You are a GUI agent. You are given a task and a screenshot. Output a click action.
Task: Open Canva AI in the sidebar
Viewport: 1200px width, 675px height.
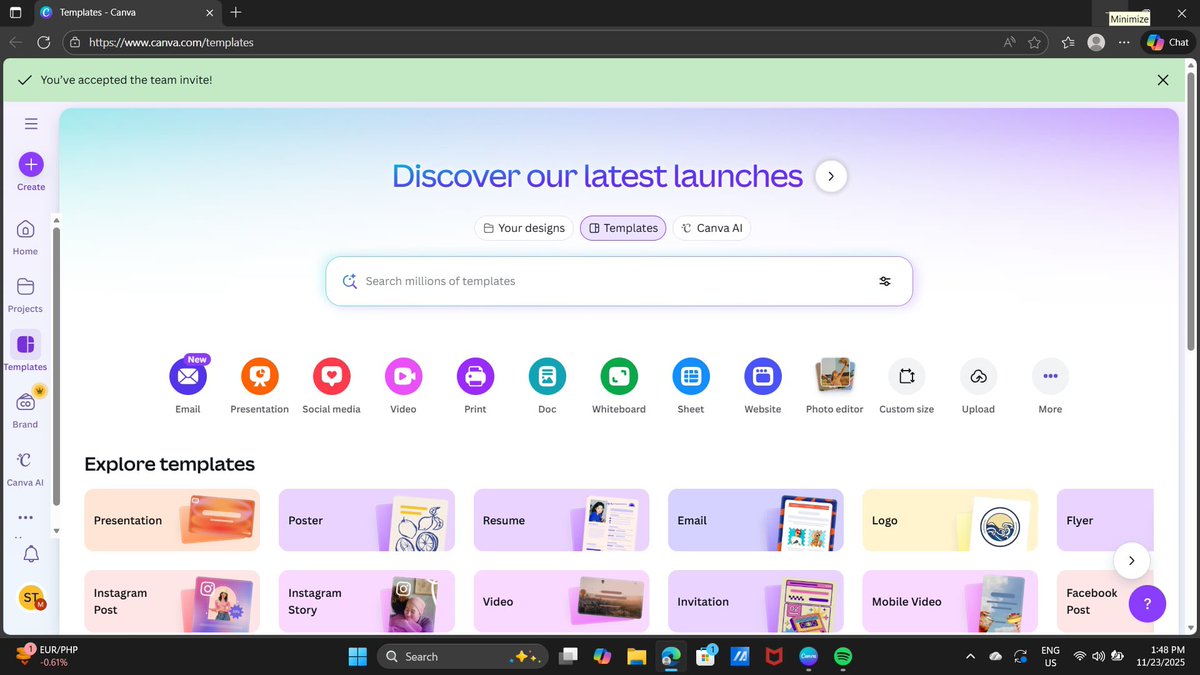click(25, 469)
